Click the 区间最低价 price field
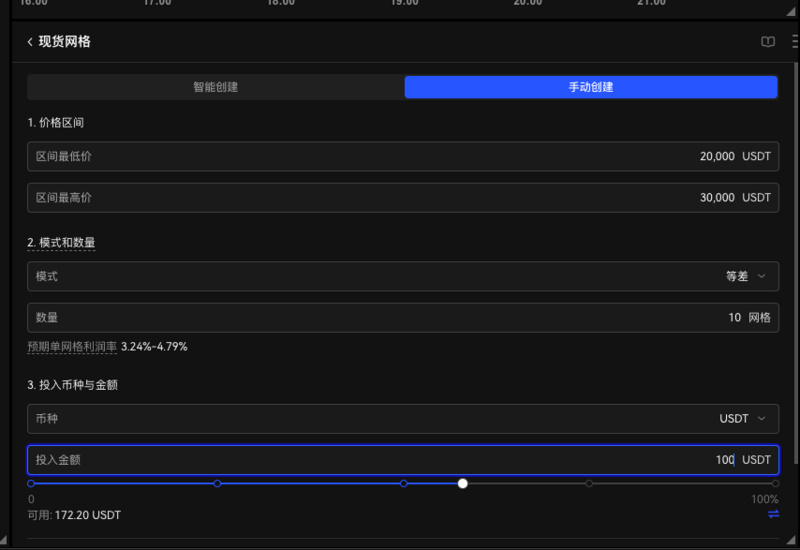 click(x=402, y=157)
